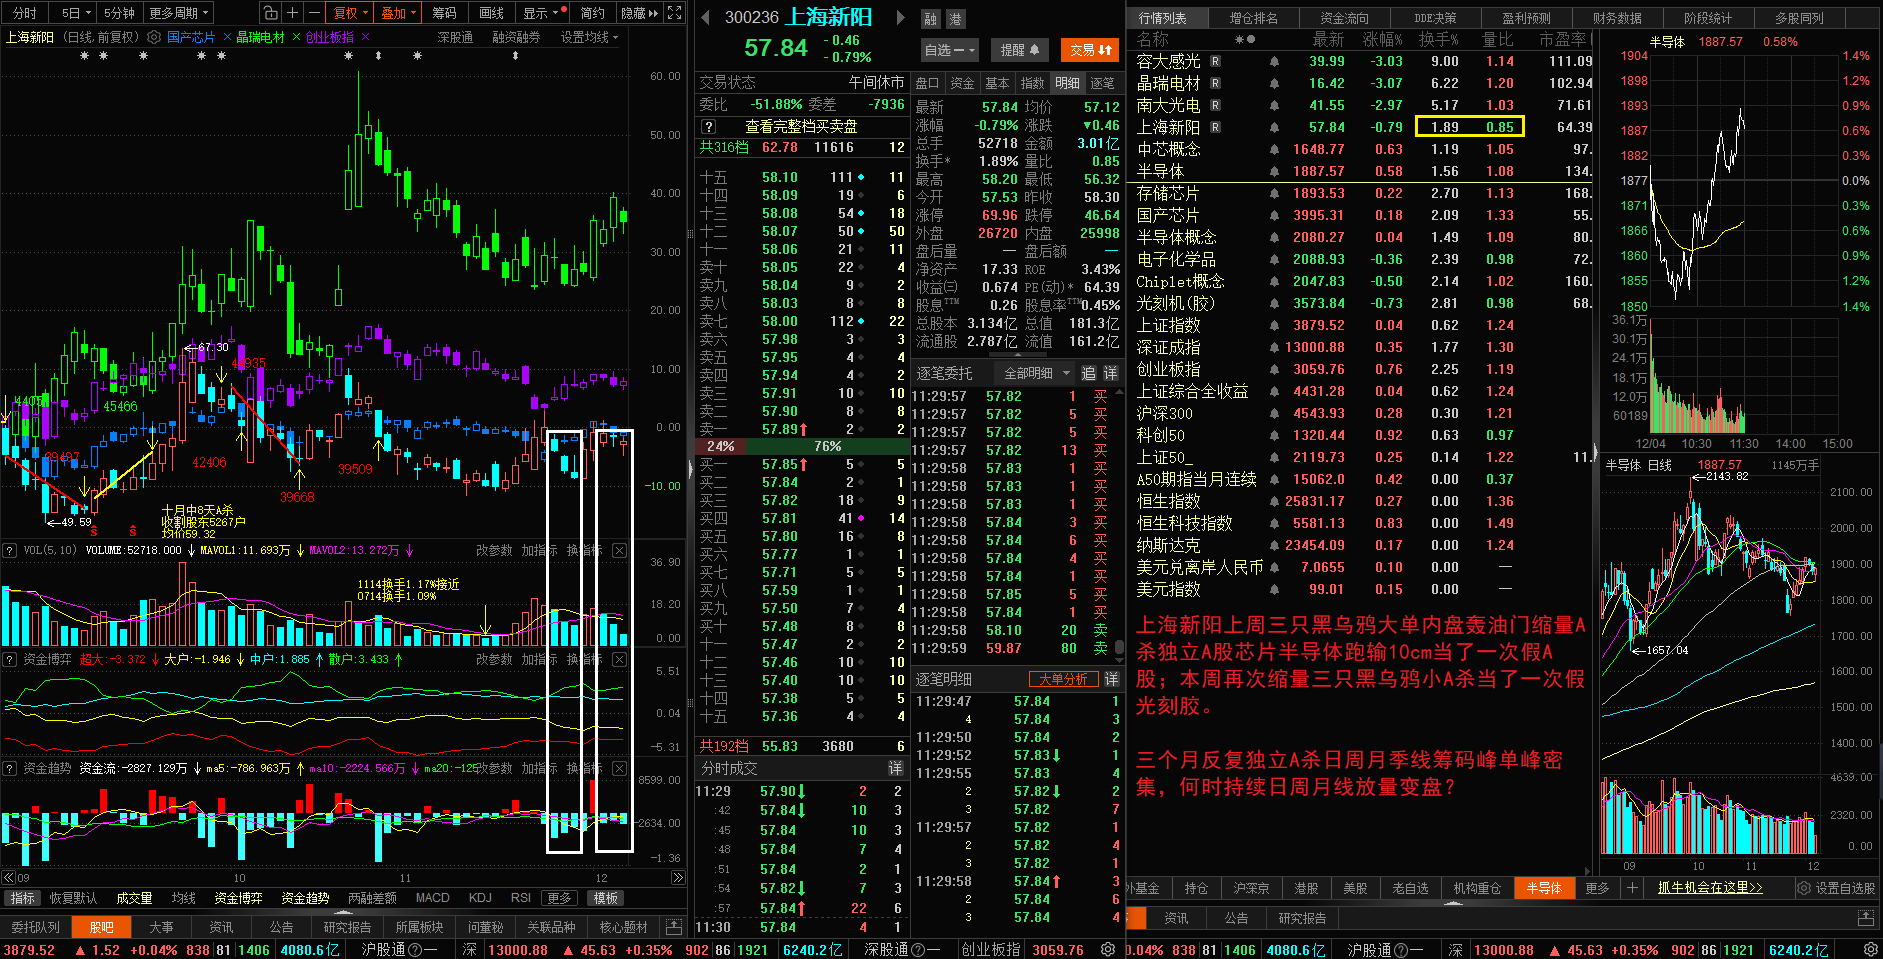Toggle 画线 drawing tools
1883x959 pixels.
point(491,13)
